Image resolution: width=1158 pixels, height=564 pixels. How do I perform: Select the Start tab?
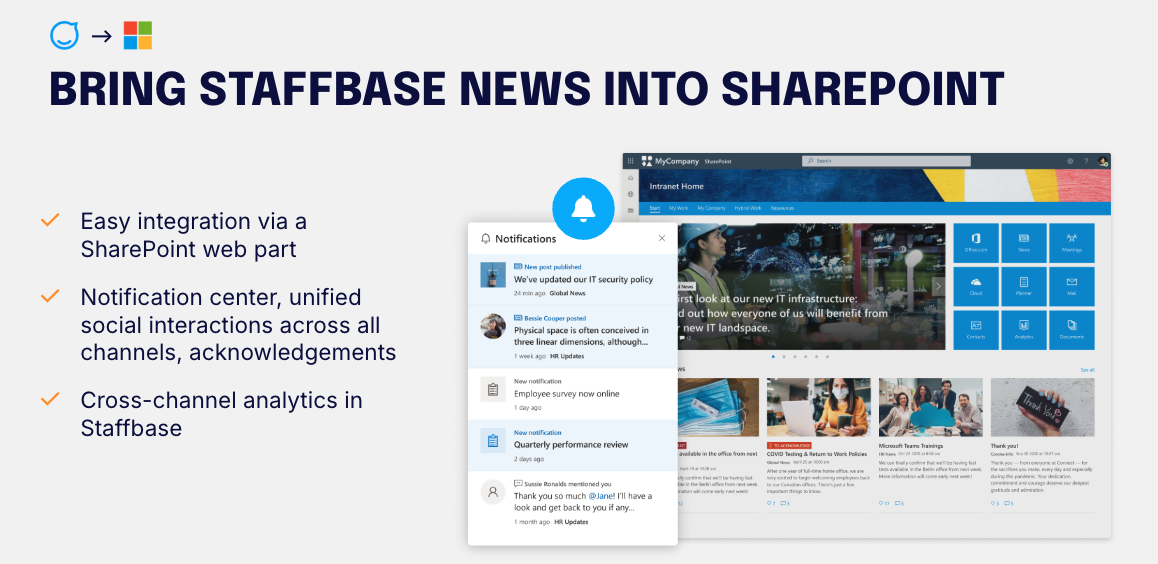pyautogui.click(x=654, y=208)
